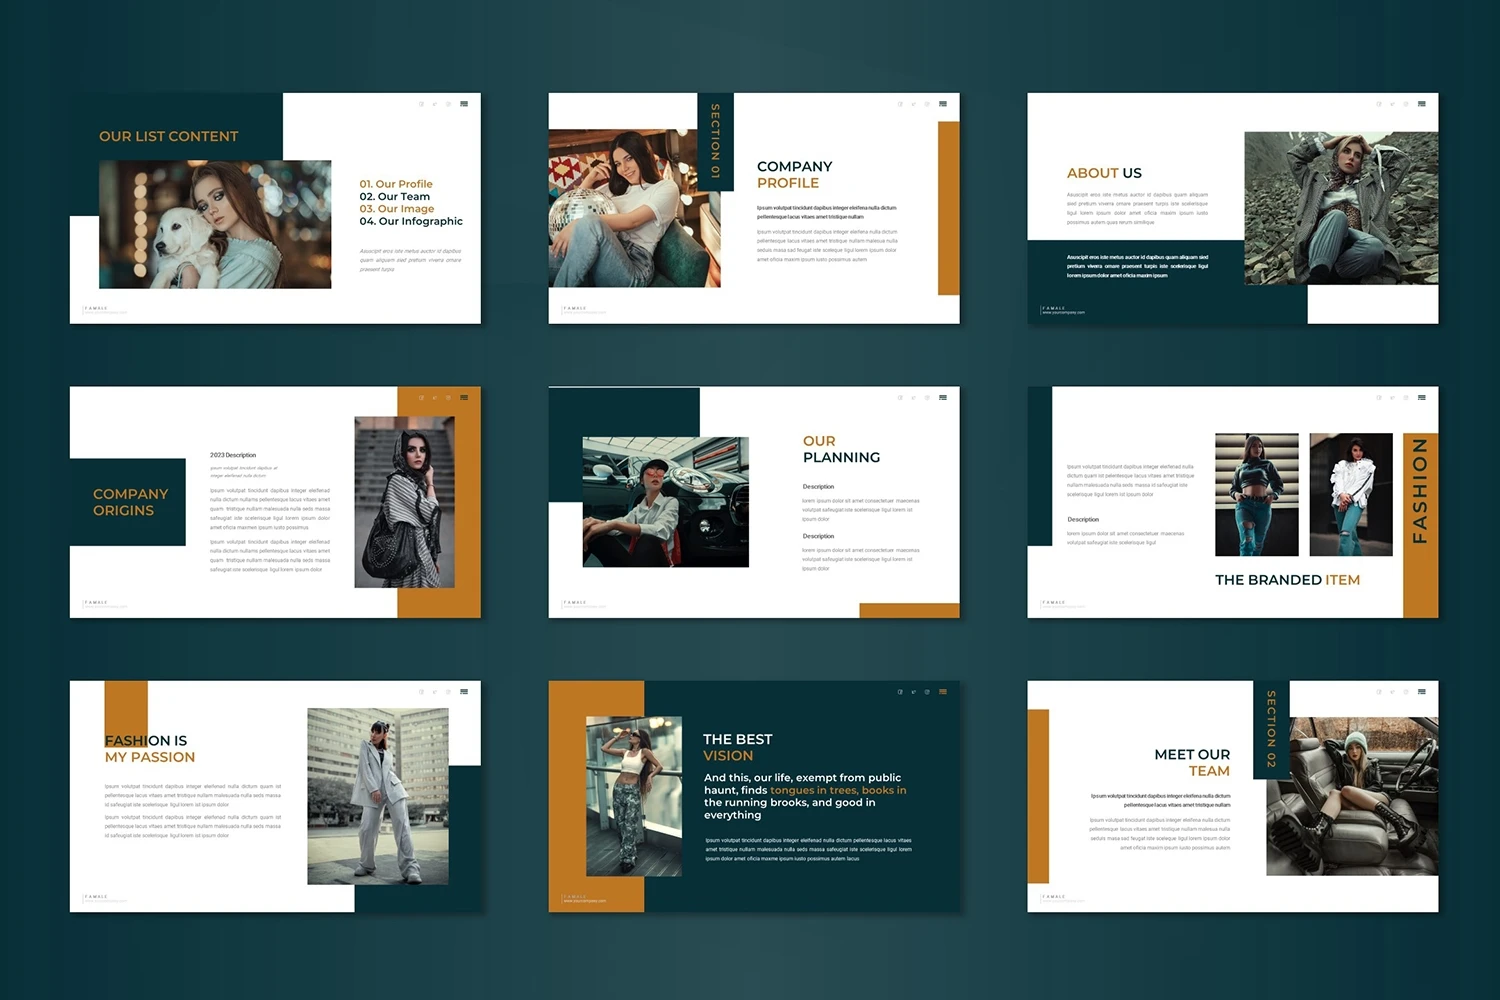Open the hamburger menu on Our List Content slide
The width and height of the screenshot is (1500, 1000).
[x=464, y=104]
